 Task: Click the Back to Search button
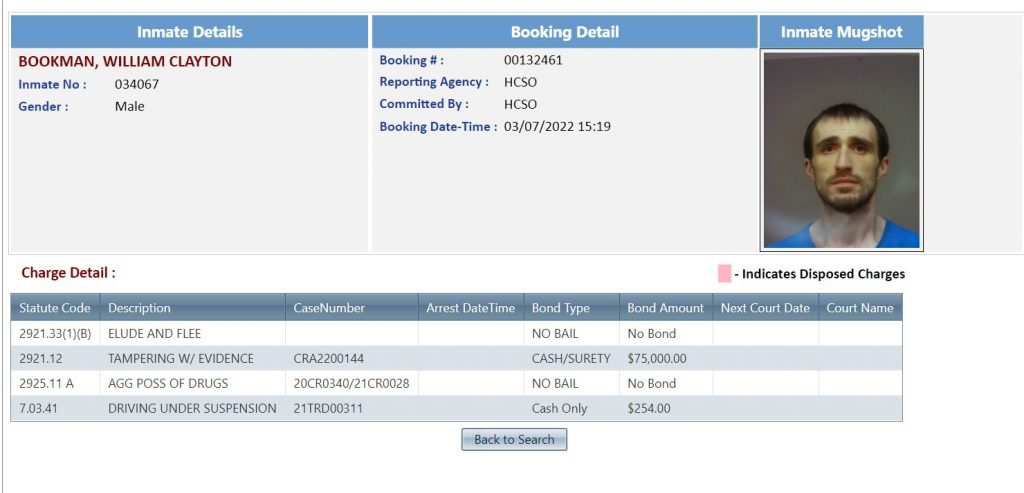pos(514,439)
